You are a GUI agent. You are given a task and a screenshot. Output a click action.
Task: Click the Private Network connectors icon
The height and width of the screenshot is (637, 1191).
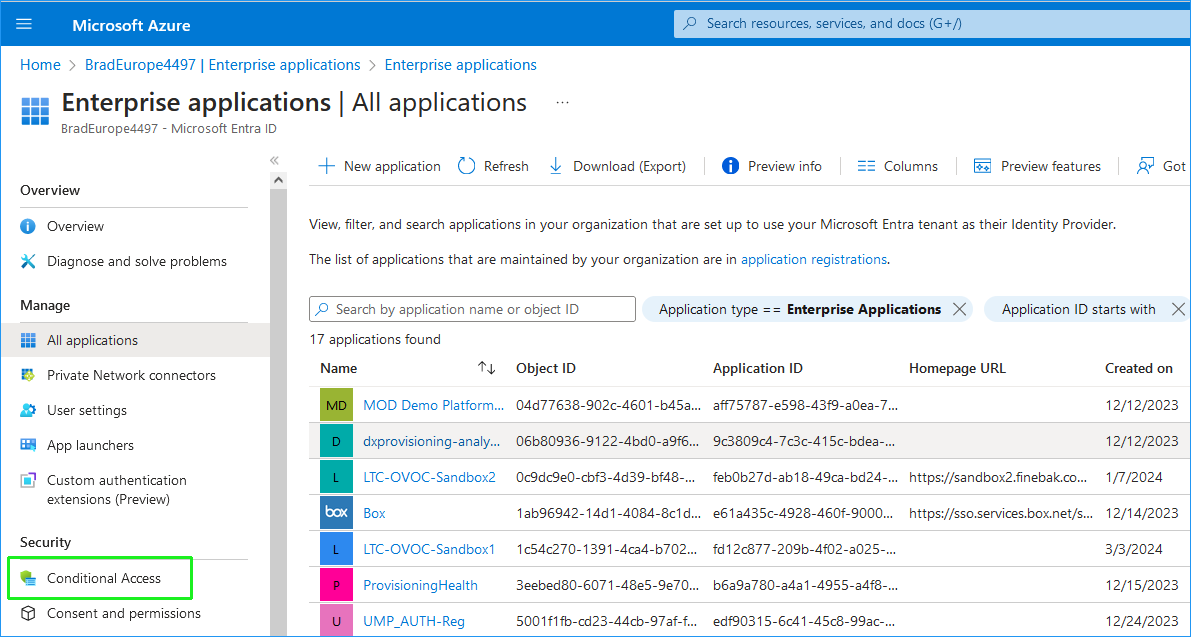pos(28,375)
